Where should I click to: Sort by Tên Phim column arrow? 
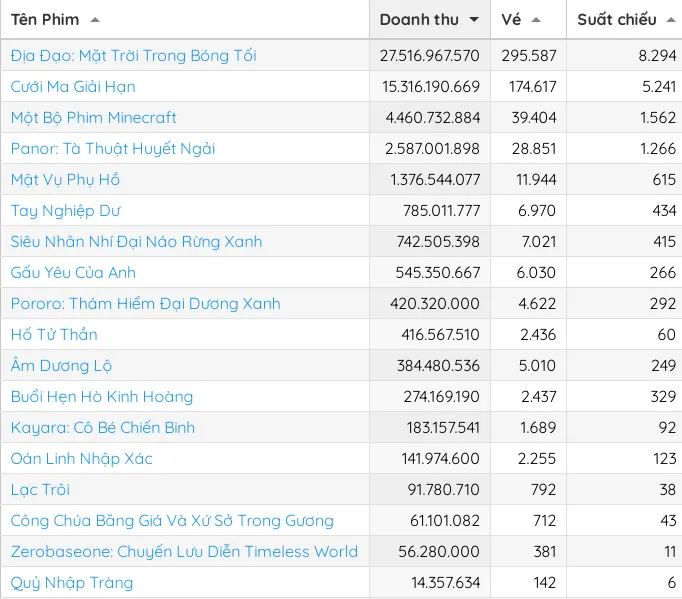(x=95, y=20)
